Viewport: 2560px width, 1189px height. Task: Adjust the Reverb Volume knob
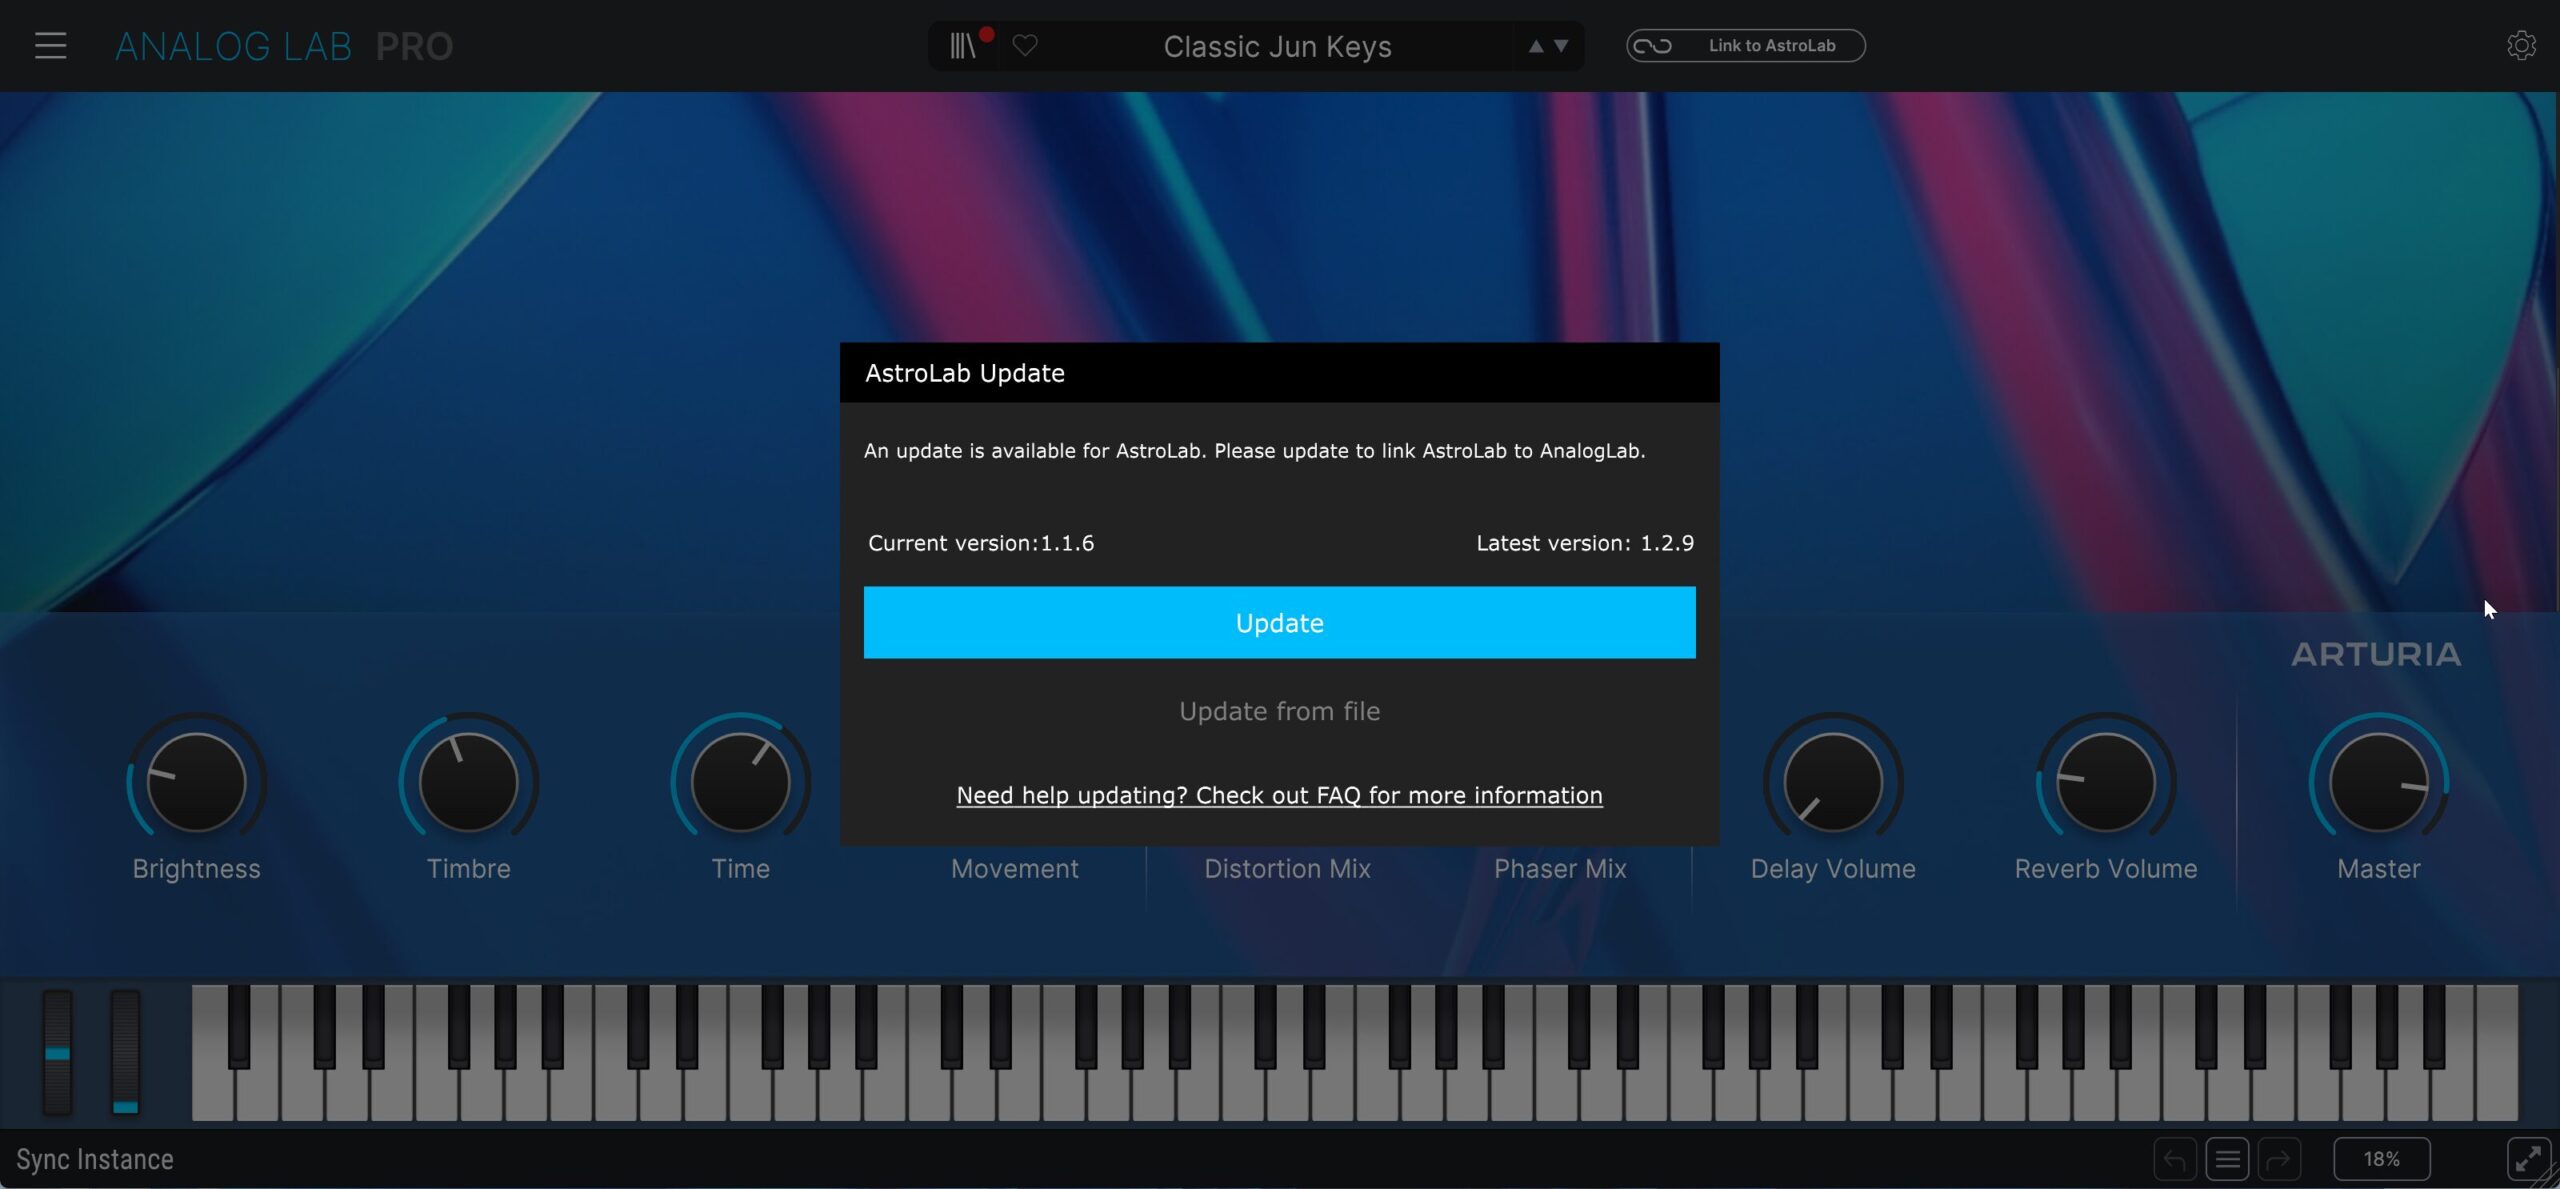[2106, 781]
